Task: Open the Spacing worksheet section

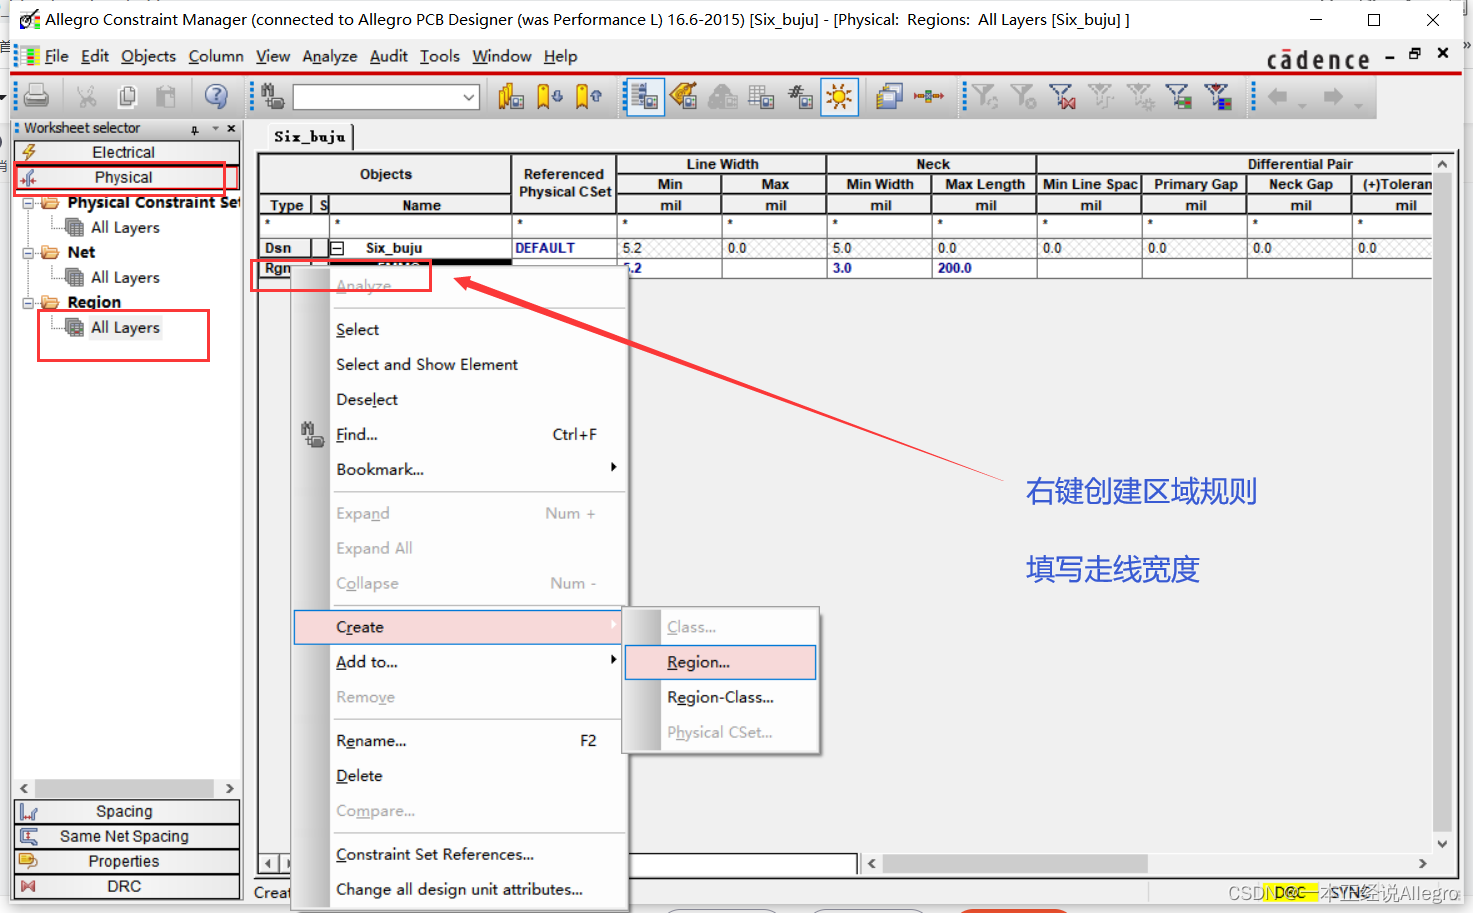Action: (x=127, y=811)
